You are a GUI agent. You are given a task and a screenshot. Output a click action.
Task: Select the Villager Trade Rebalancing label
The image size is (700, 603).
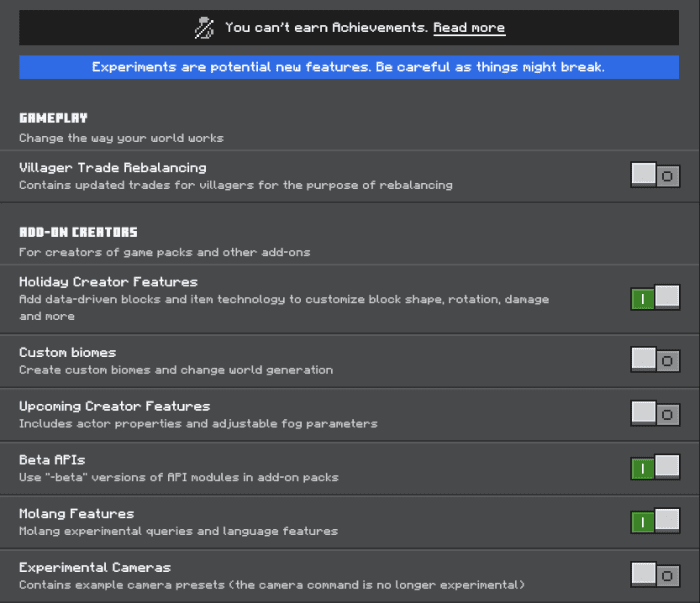click(113, 168)
